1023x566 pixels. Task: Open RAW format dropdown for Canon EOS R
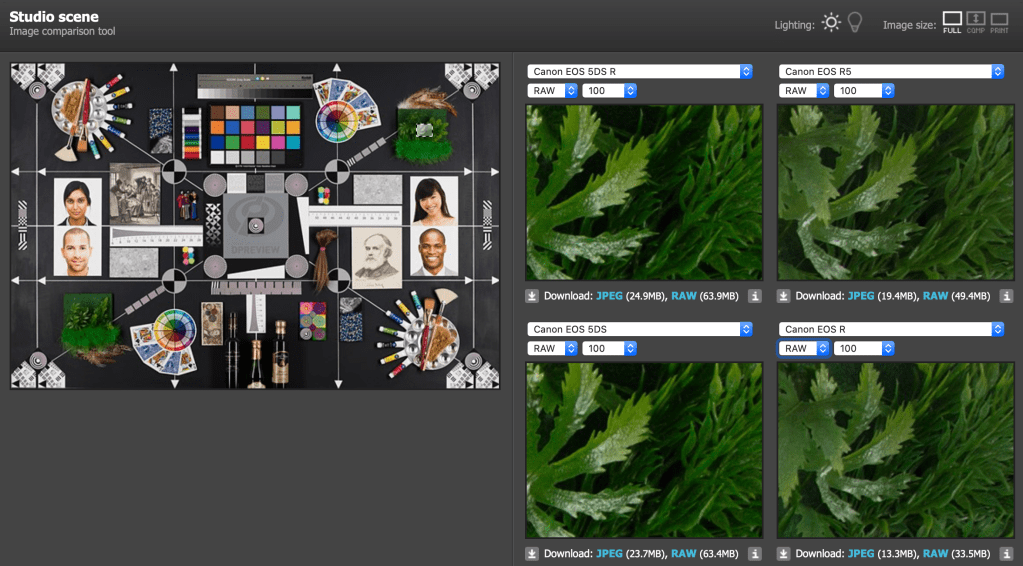pyautogui.click(x=803, y=349)
